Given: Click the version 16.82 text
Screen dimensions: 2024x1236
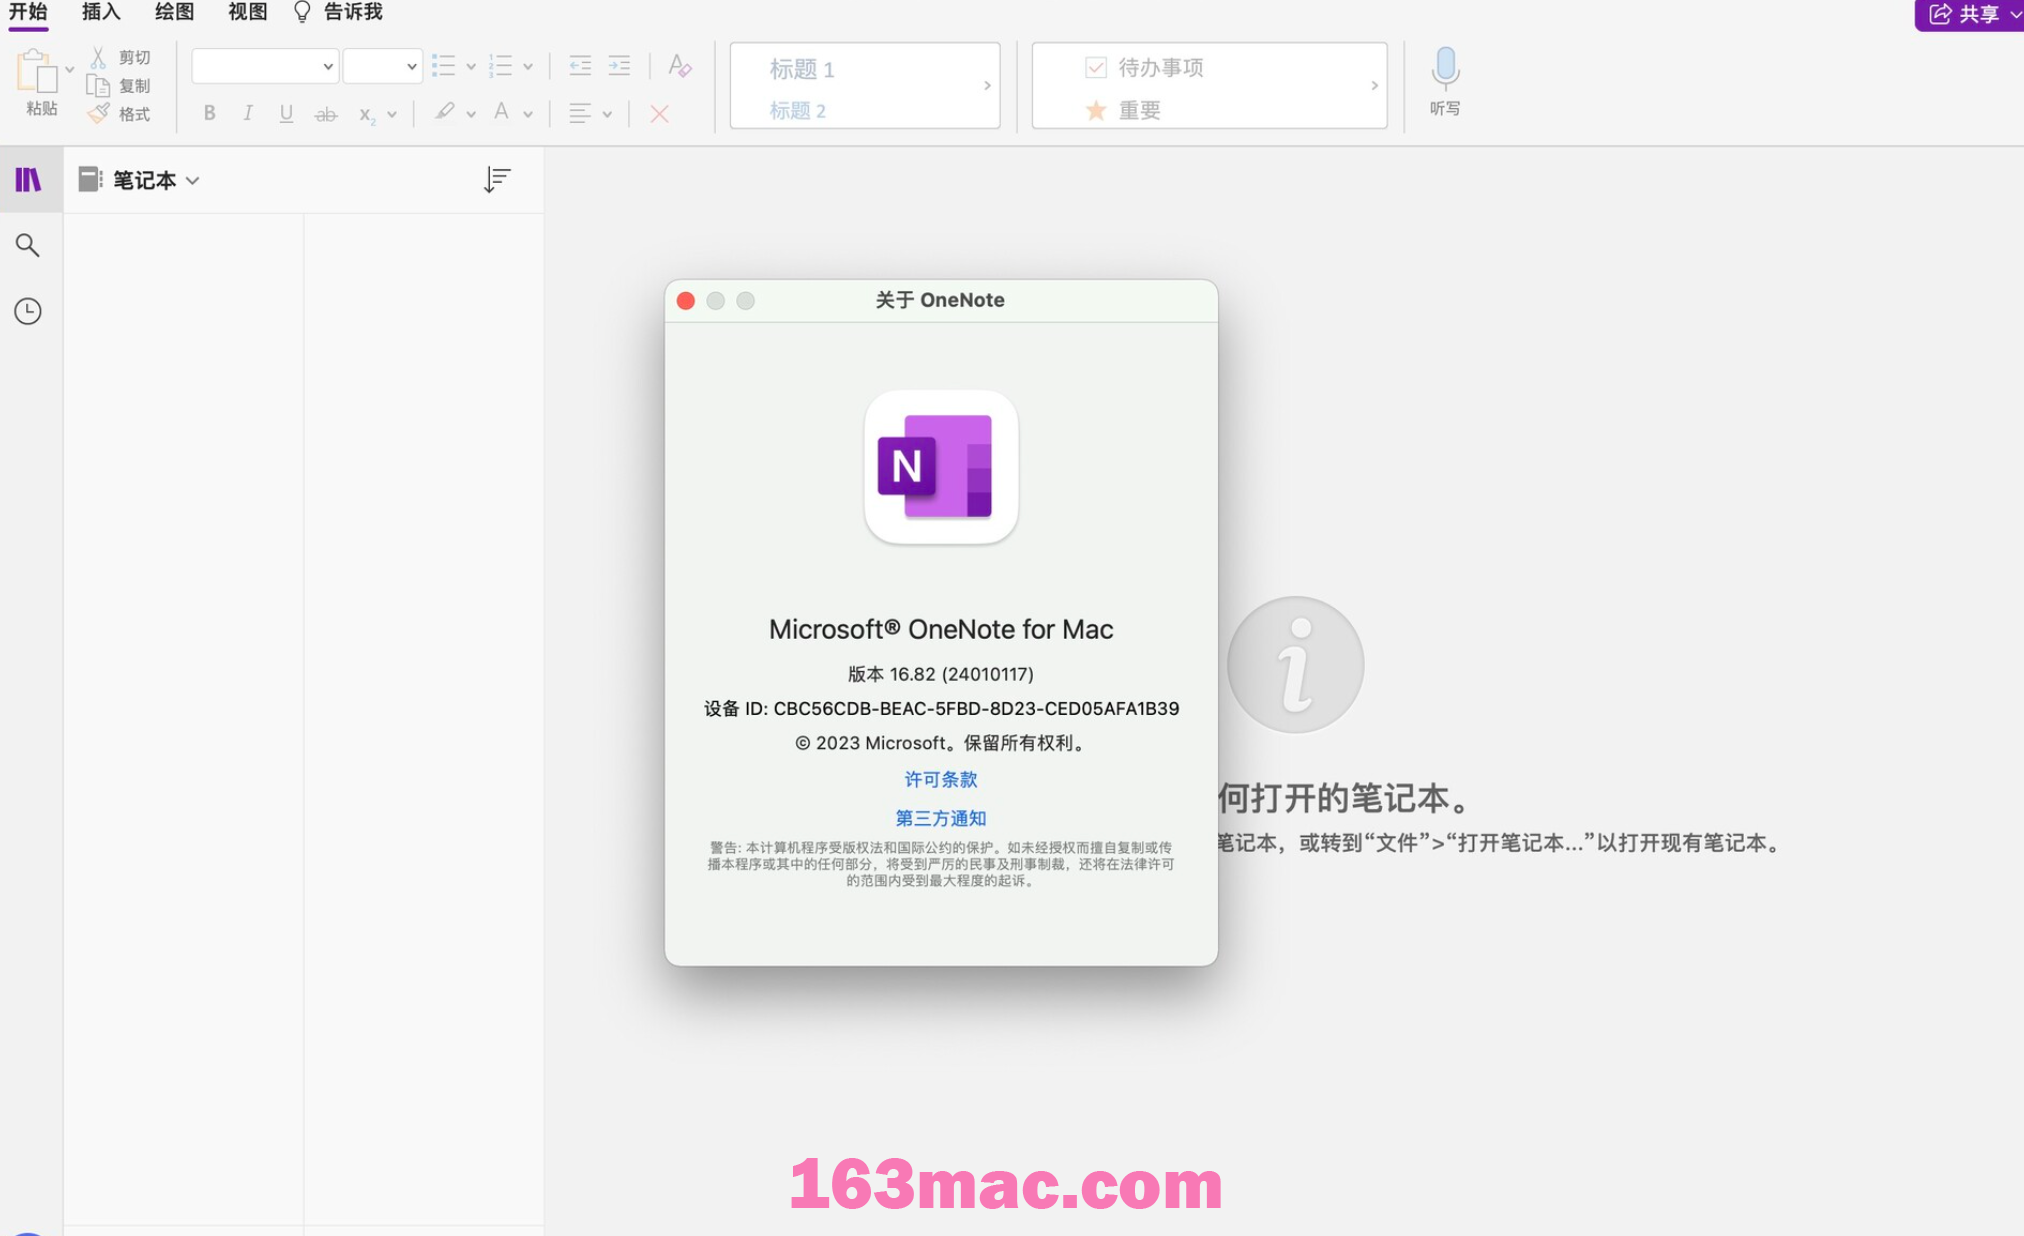Looking at the screenshot, I should [x=941, y=674].
